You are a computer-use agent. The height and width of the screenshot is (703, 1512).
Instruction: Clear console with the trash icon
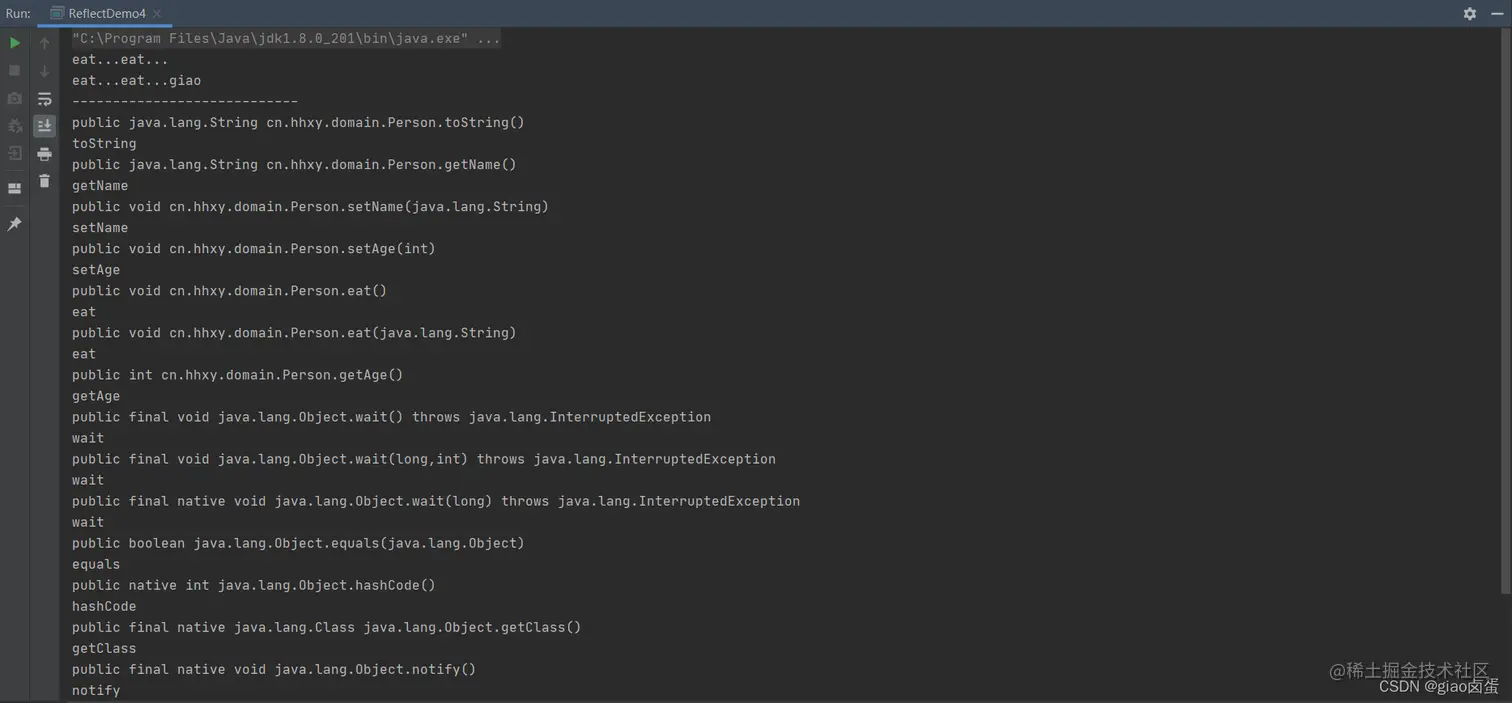click(44, 181)
